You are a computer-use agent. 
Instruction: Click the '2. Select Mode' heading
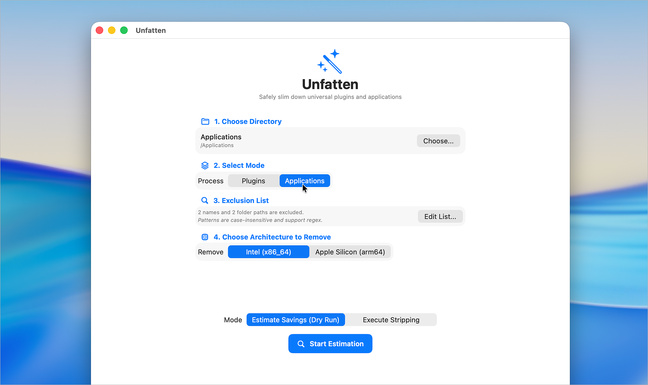point(239,166)
